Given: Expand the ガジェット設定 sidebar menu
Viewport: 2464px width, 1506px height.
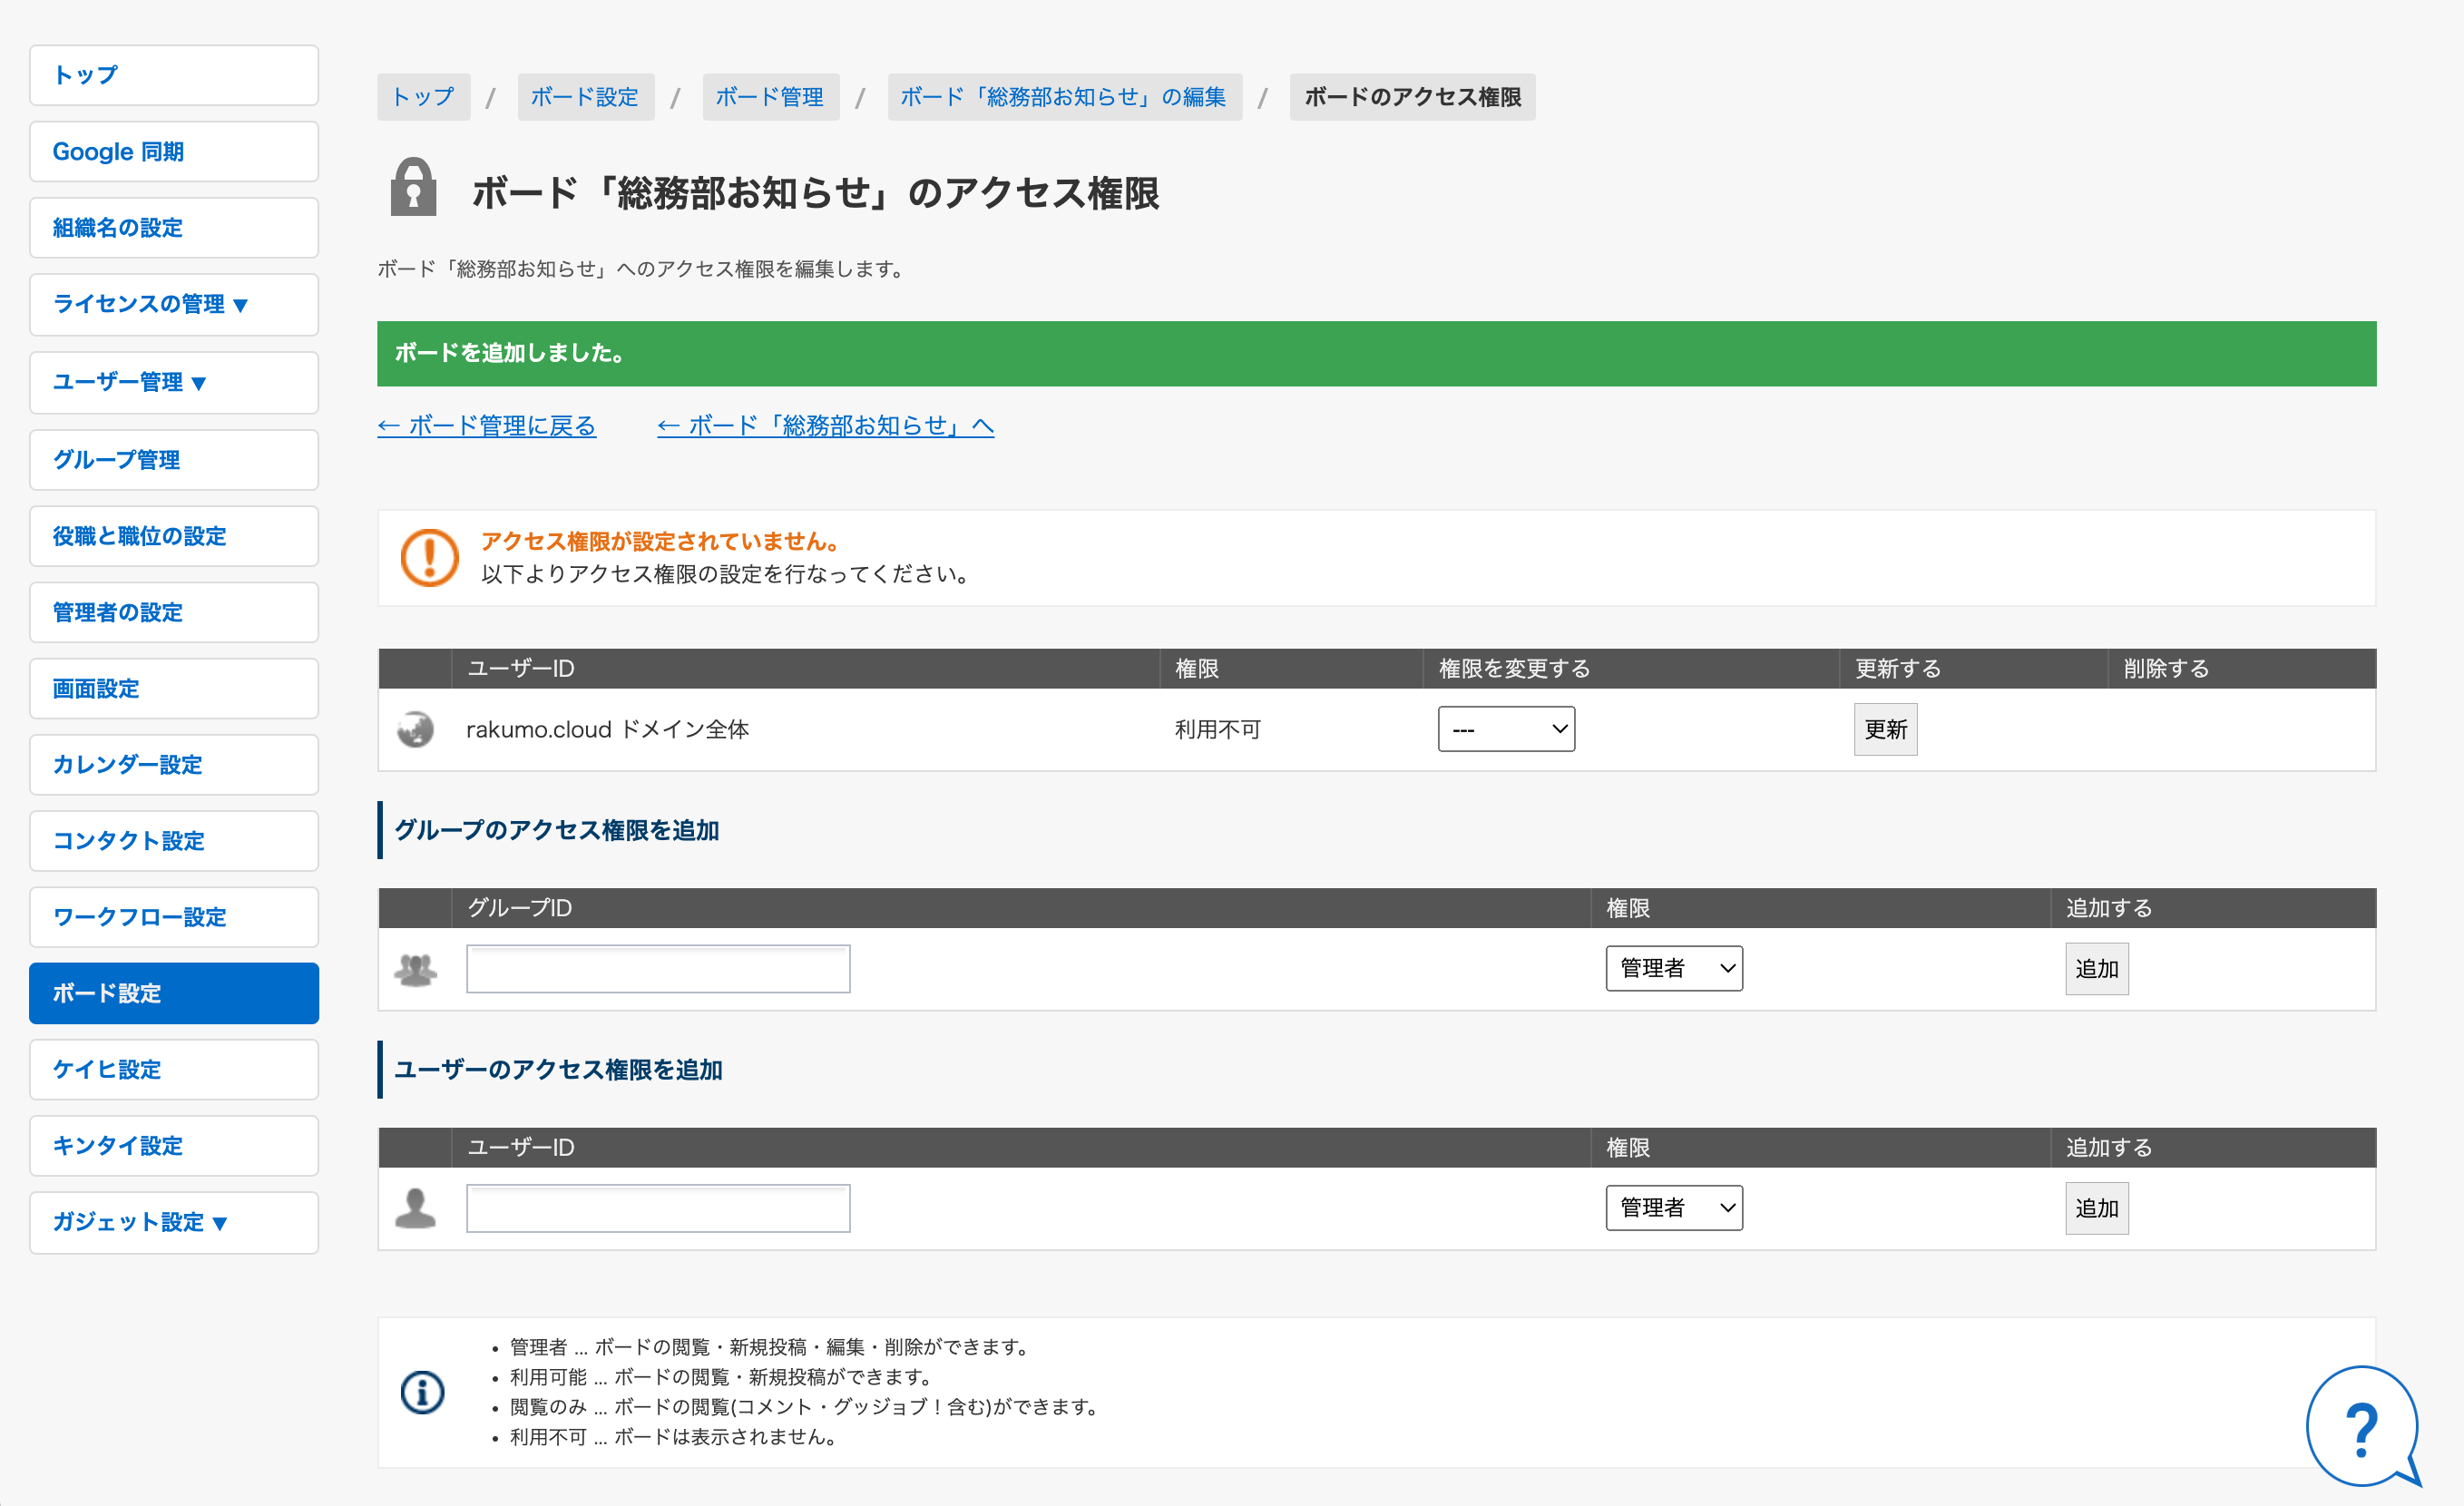Looking at the screenshot, I should [x=174, y=1222].
